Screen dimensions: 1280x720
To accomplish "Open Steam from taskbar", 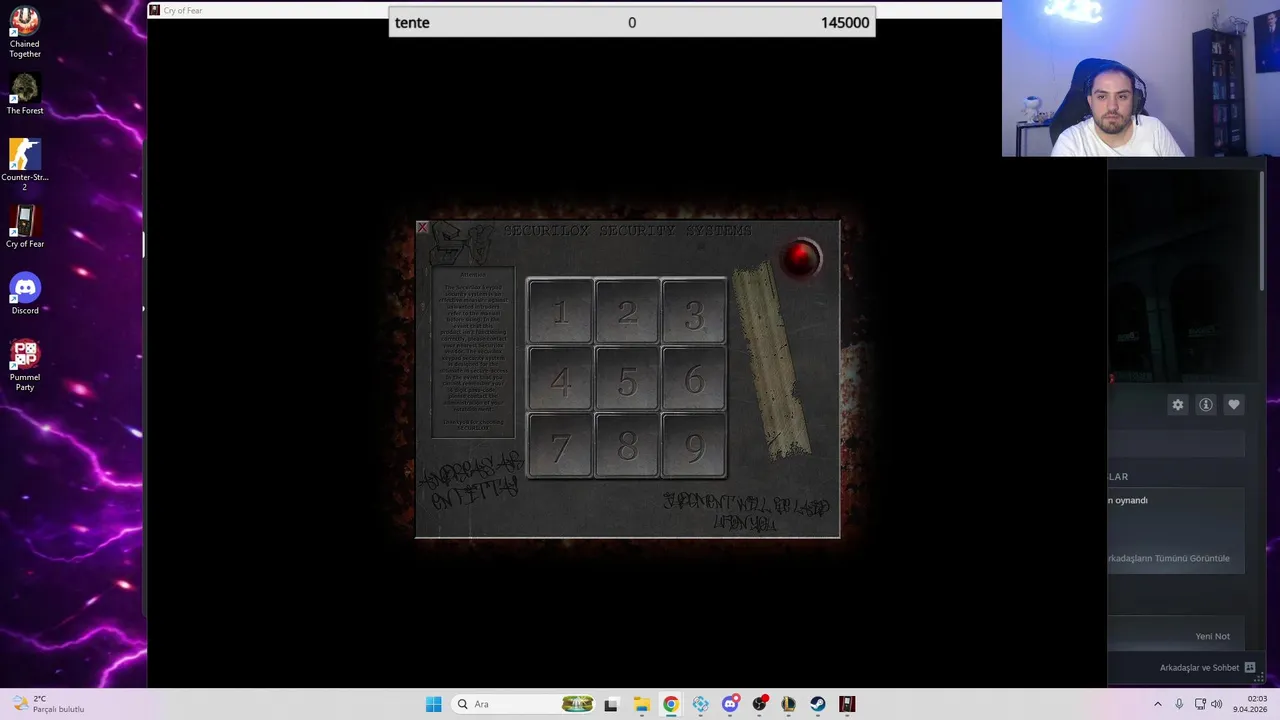I will click(818, 704).
